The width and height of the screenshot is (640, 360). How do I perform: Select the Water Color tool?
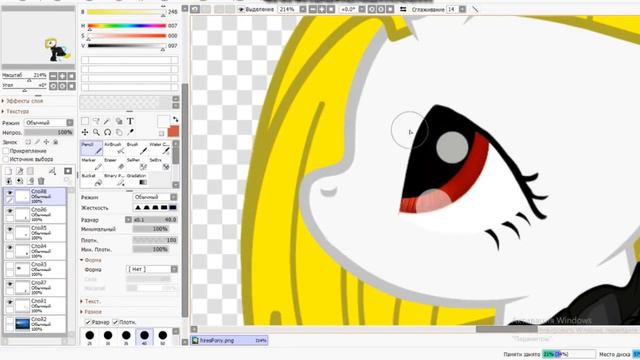pyautogui.click(x=160, y=148)
